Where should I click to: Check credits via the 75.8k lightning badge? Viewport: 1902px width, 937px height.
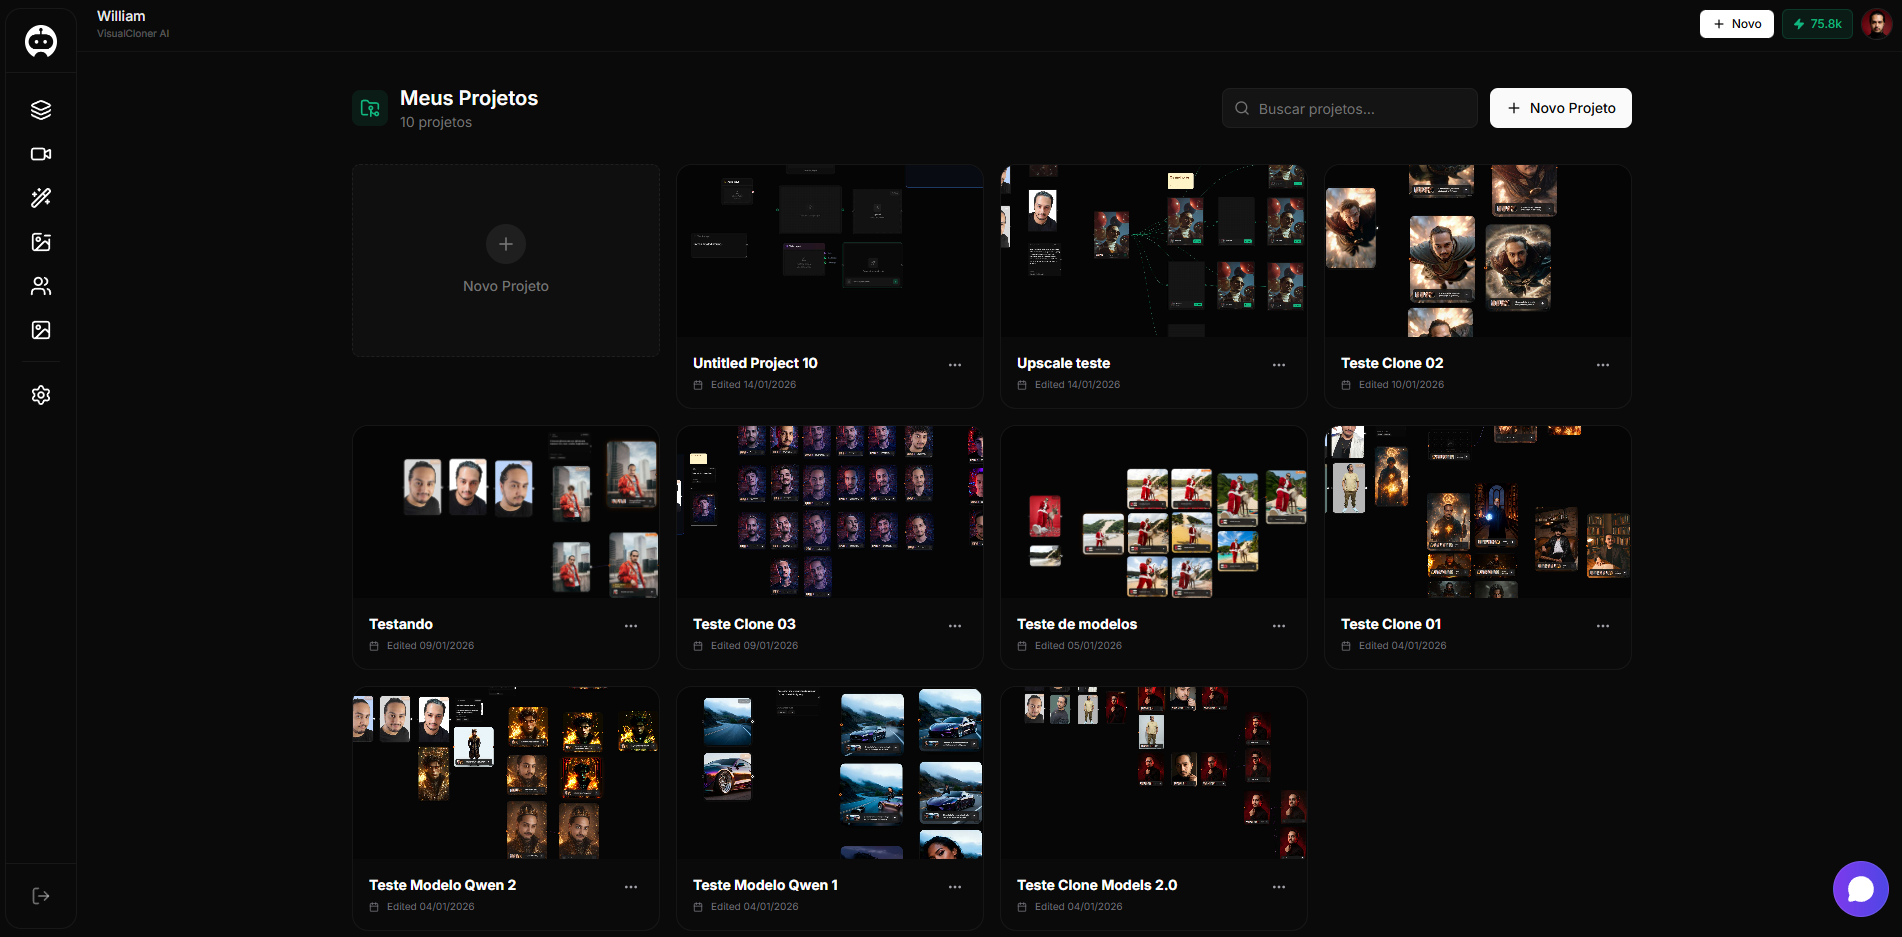click(1817, 23)
